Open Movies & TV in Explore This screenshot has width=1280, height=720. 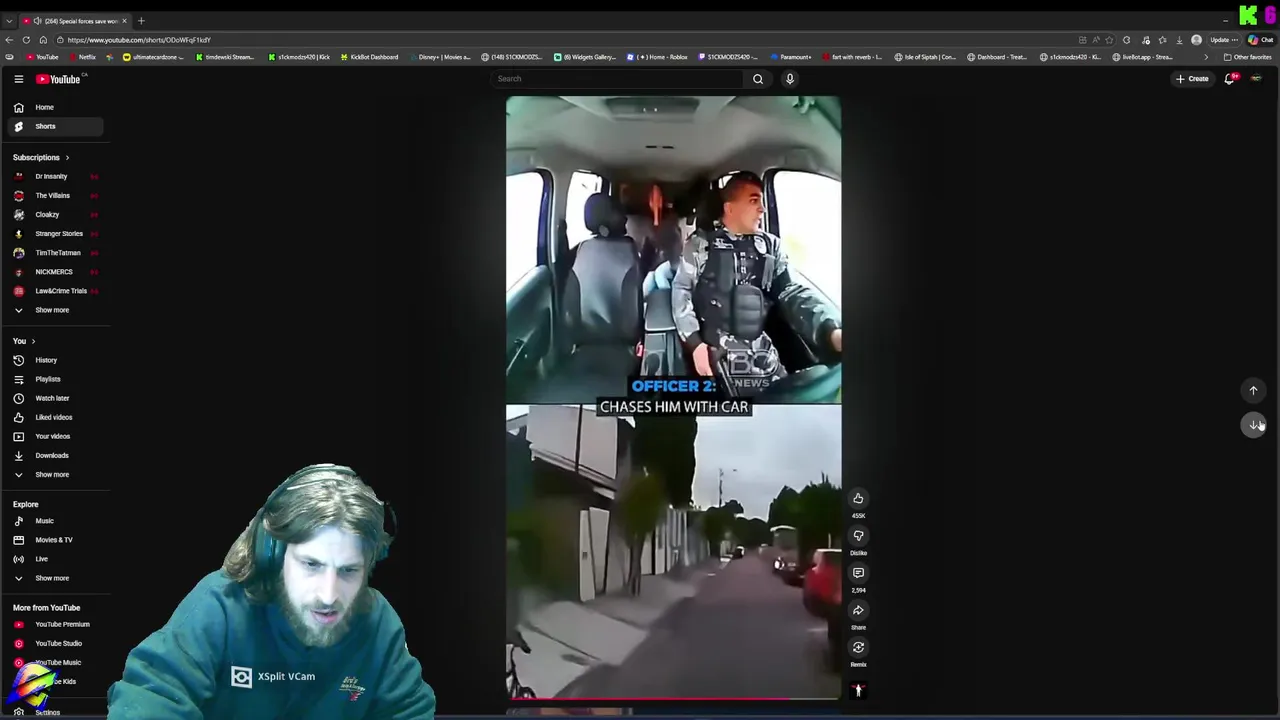(x=52, y=540)
